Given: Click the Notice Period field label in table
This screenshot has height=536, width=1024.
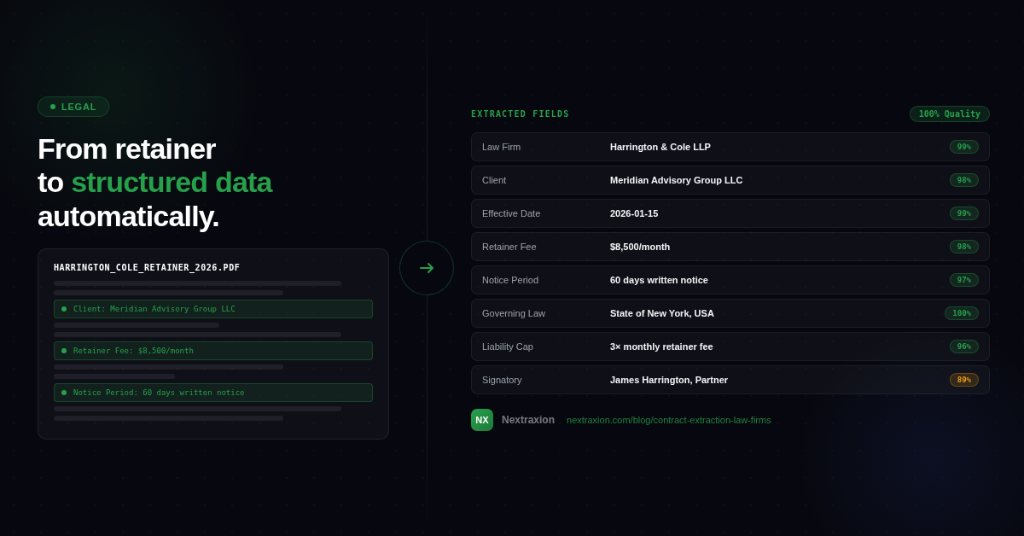Looking at the screenshot, I should click(510, 280).
